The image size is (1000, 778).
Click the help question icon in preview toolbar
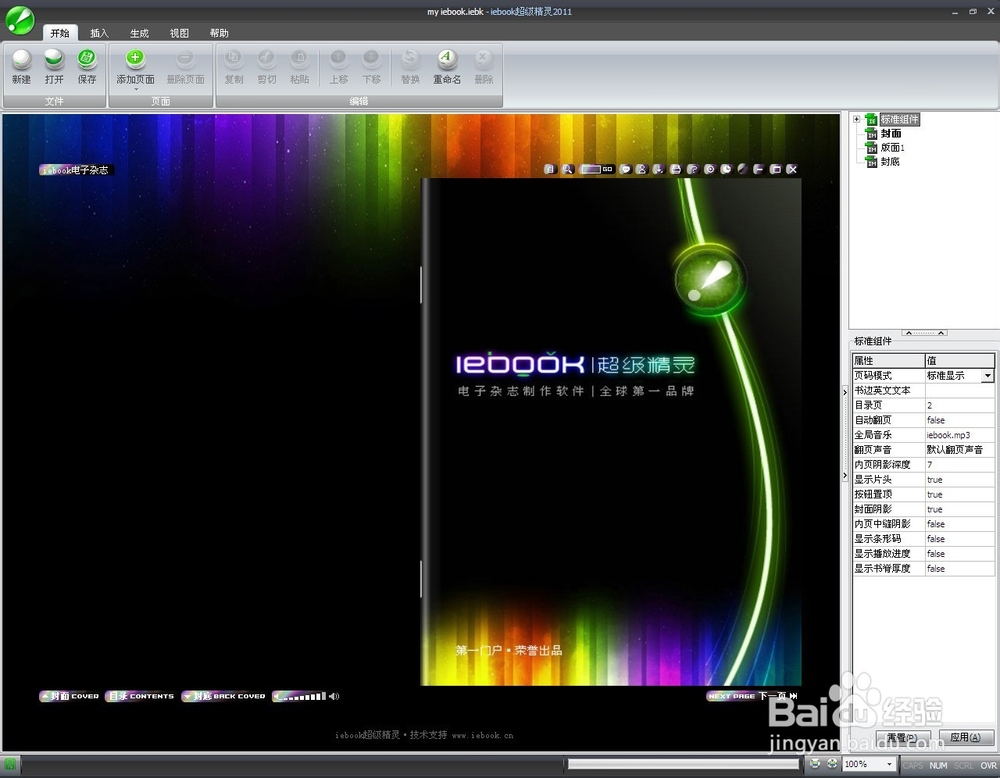click(693, 169)
